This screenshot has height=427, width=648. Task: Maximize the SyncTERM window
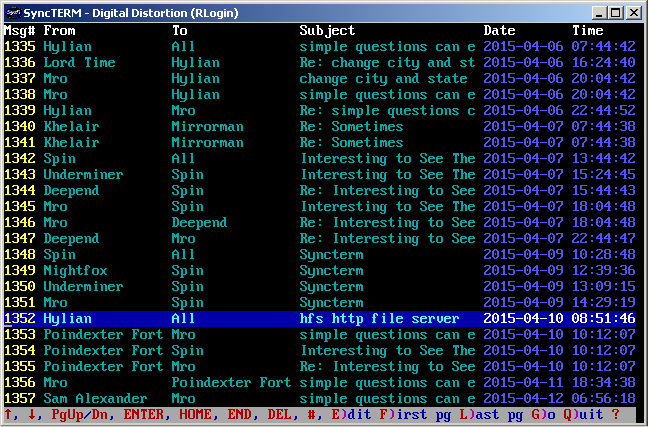coord(615,12)
